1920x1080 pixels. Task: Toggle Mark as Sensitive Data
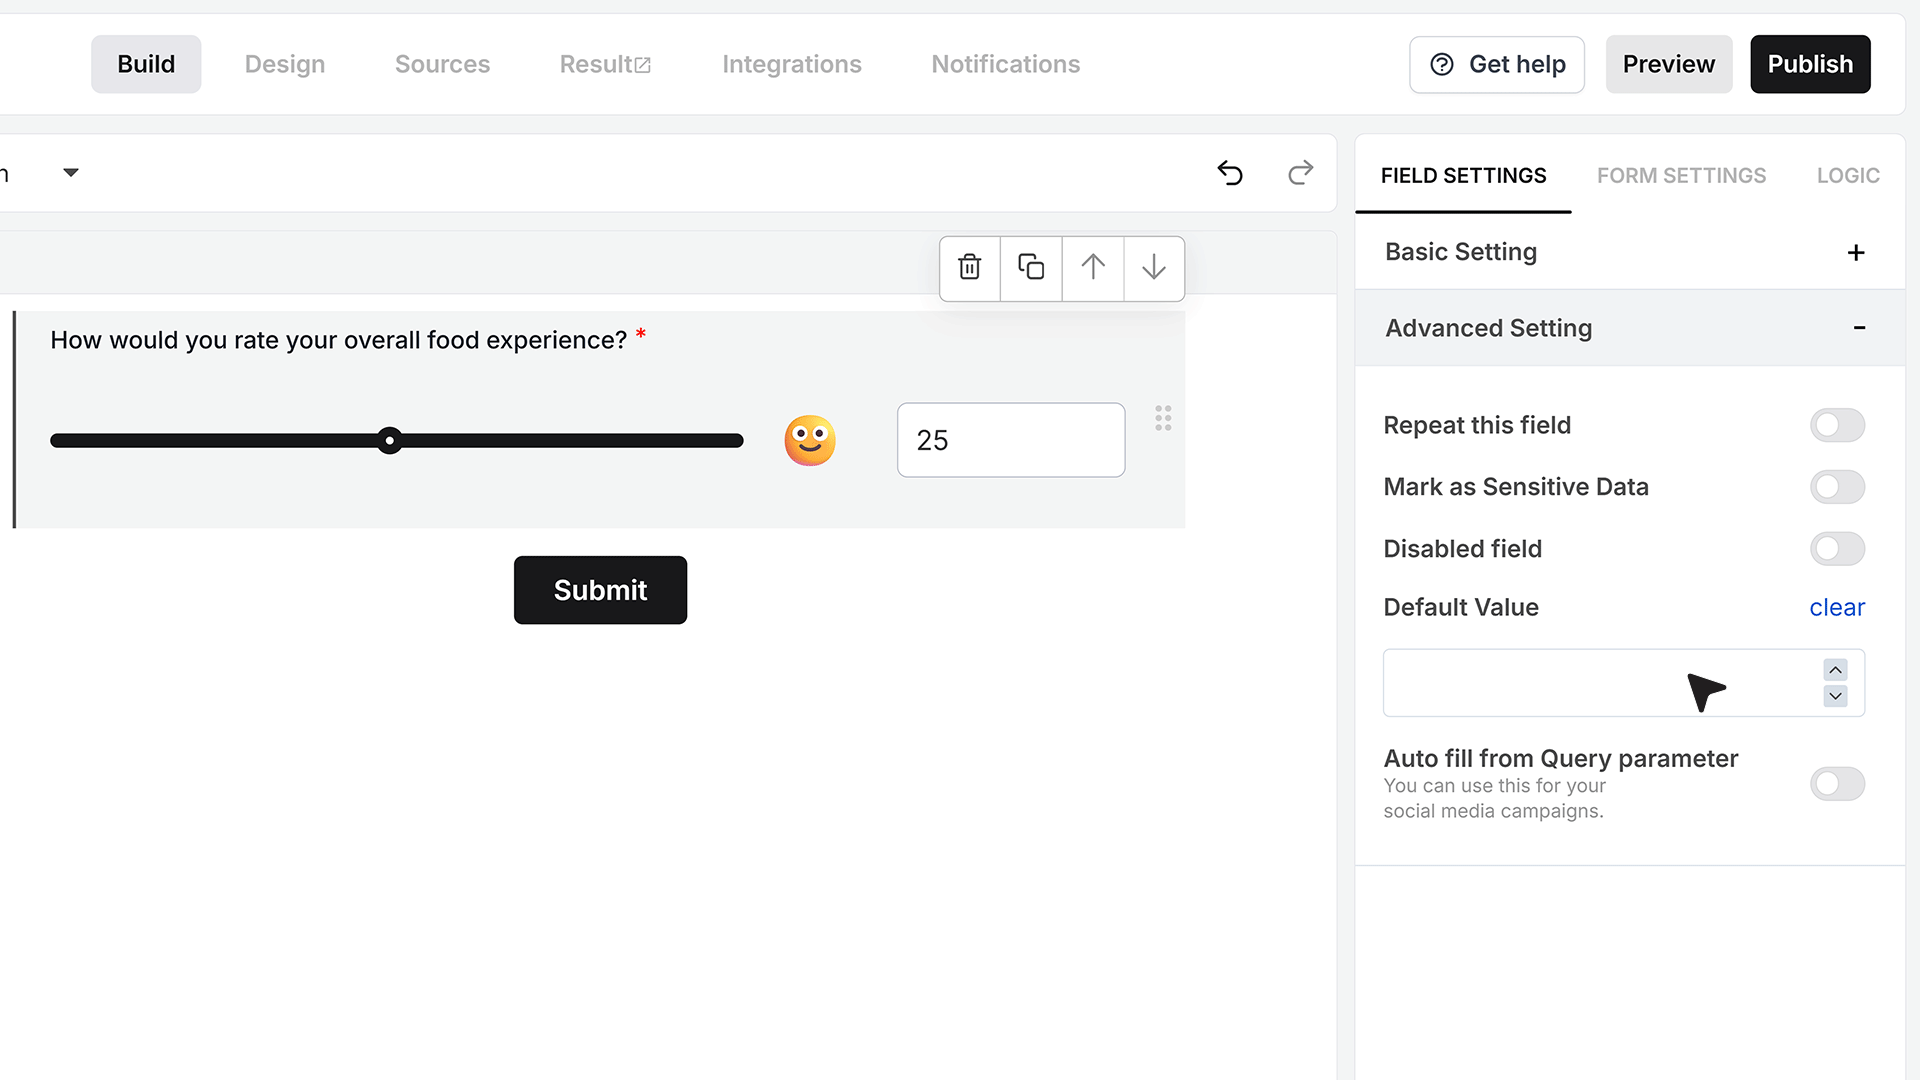(1837, 487)
